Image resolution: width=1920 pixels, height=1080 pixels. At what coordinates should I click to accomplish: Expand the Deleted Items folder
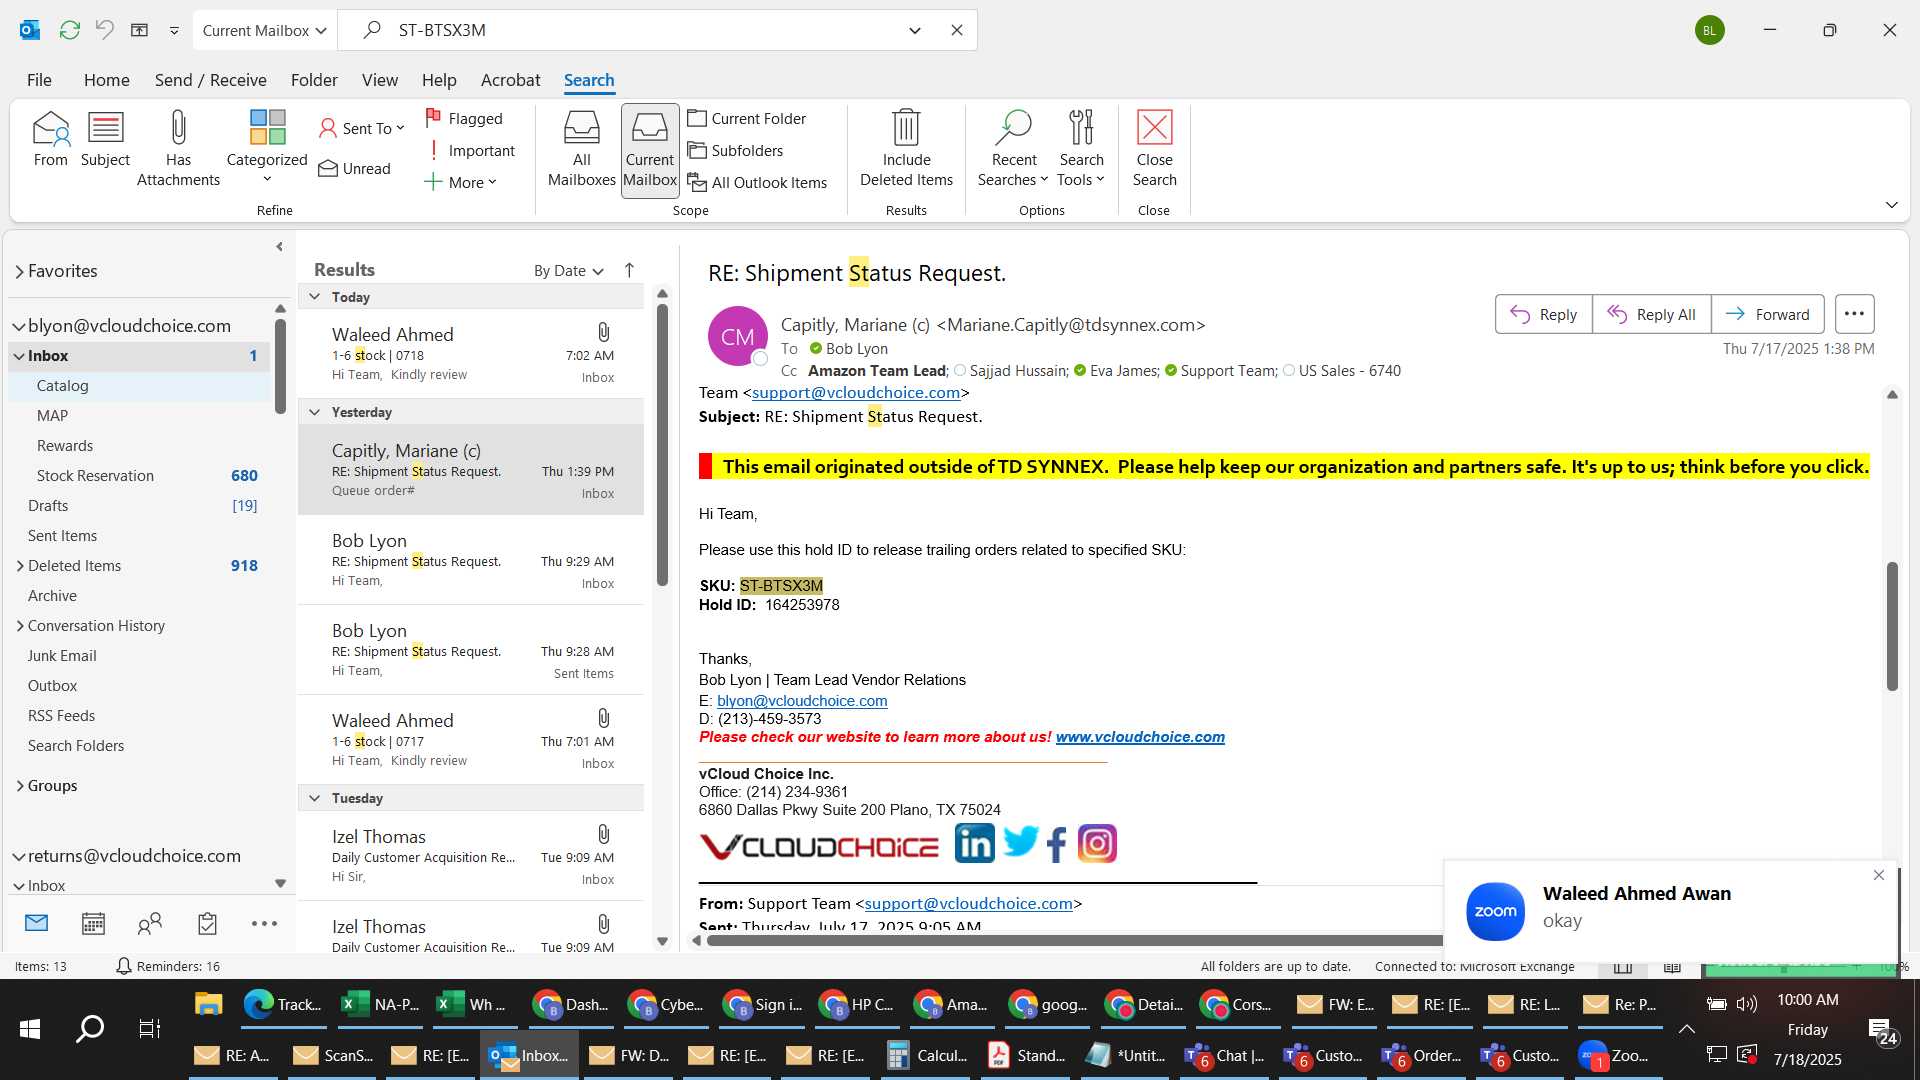[x=20, y=566]
